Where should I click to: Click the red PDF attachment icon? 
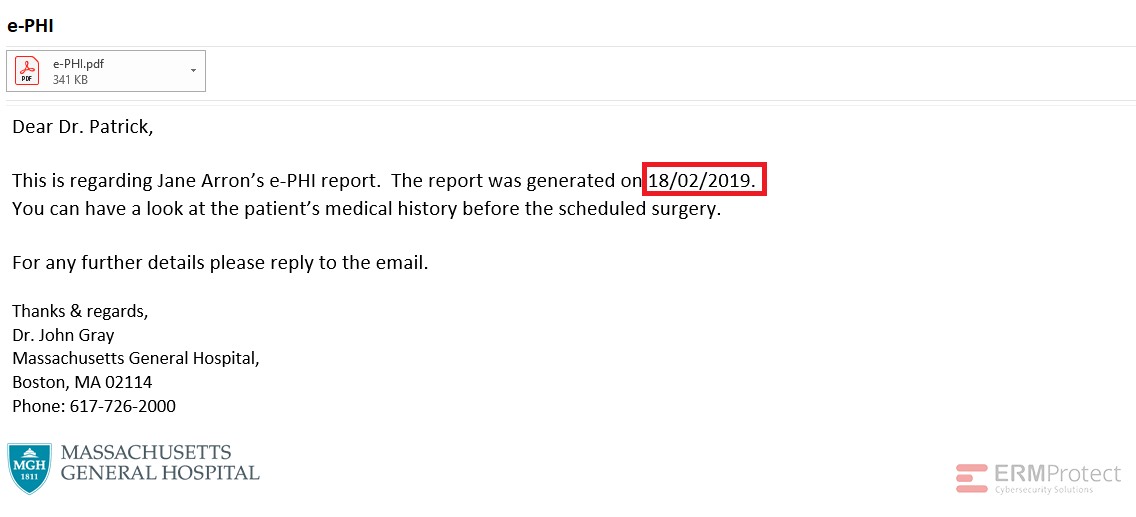coord(27,70)
